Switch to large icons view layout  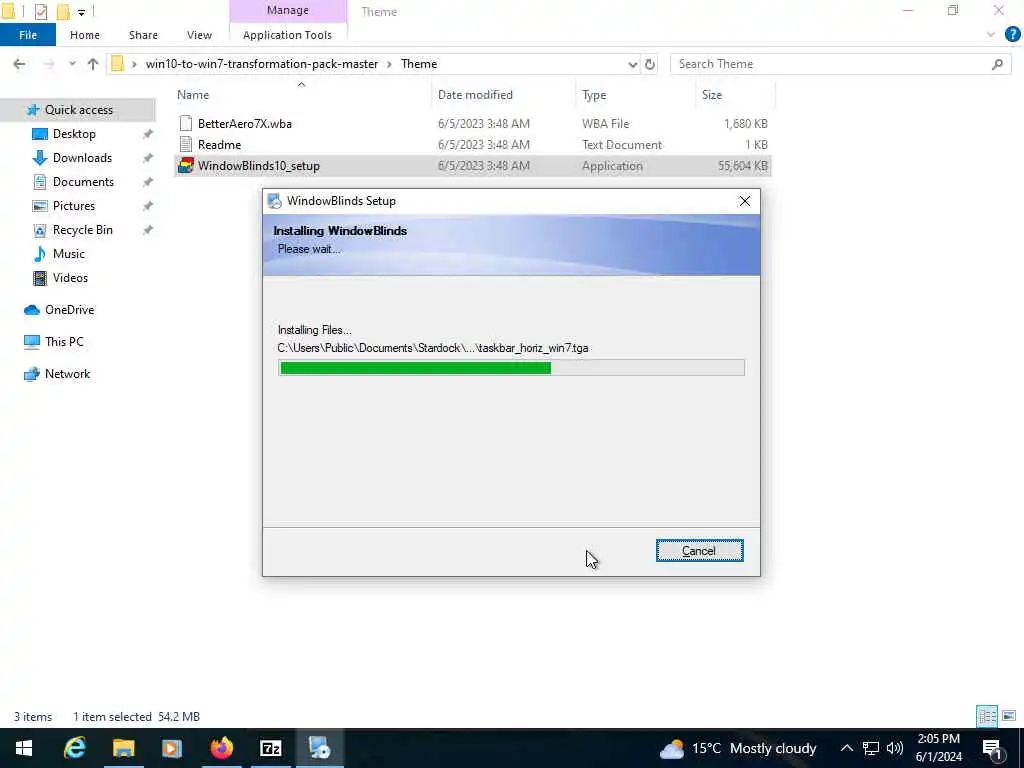[x=1009, y=716]
